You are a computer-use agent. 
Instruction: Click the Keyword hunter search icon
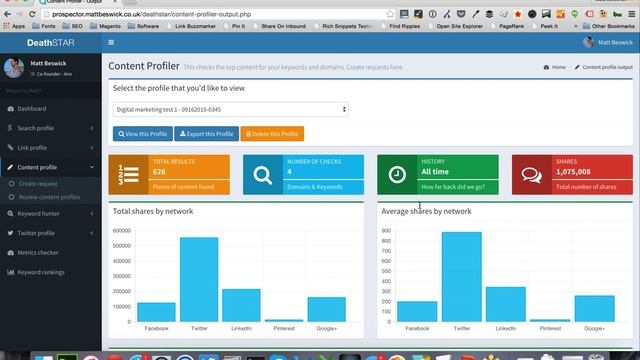(x=11, y=213)
